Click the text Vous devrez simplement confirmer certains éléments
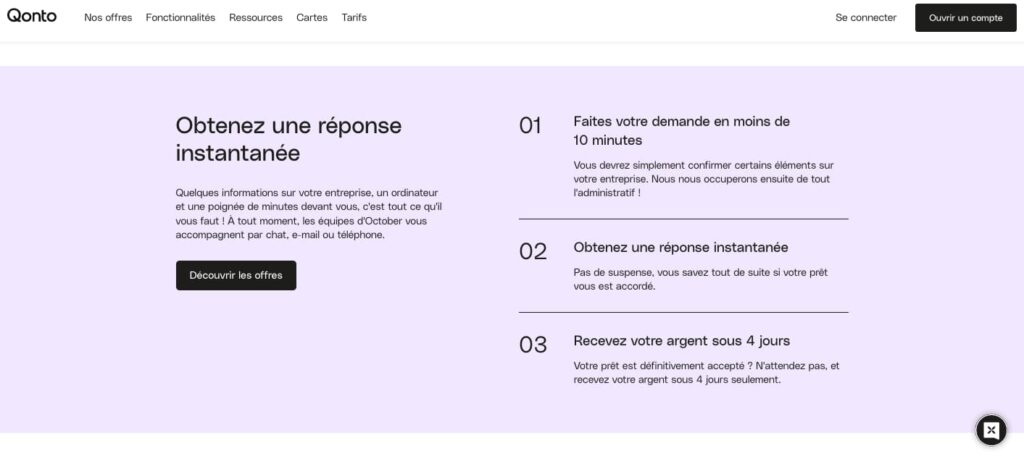Image resolution: width=1024 pixels, height=459 pixels. click(x=703, y=179)
